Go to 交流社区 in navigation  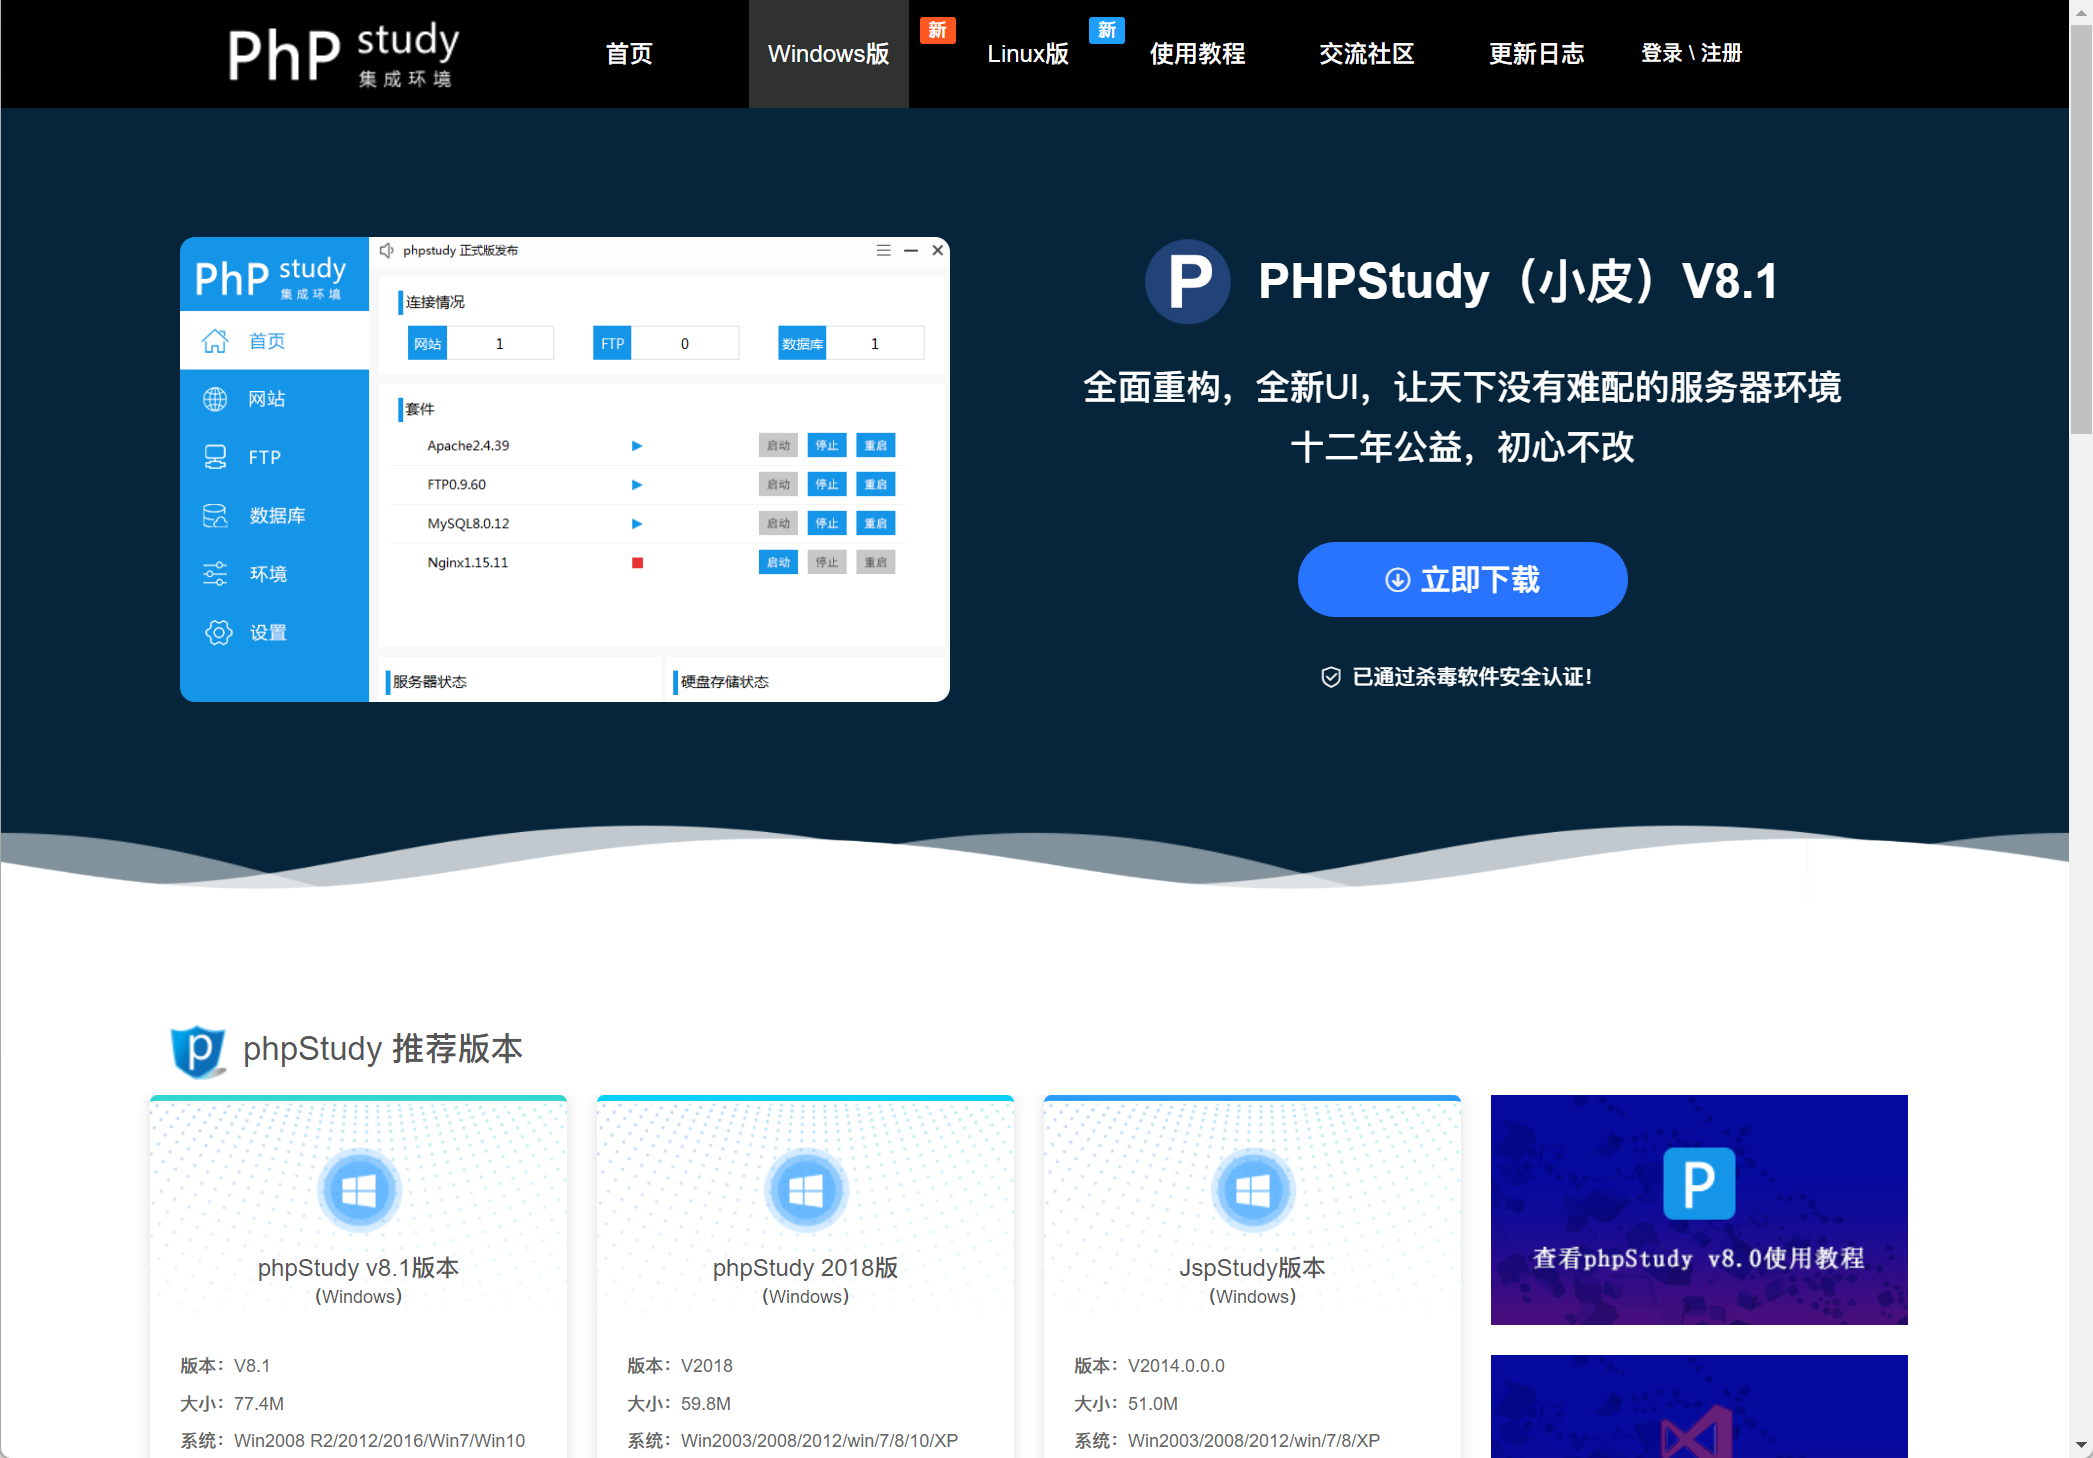click(x=1366, y=54)
